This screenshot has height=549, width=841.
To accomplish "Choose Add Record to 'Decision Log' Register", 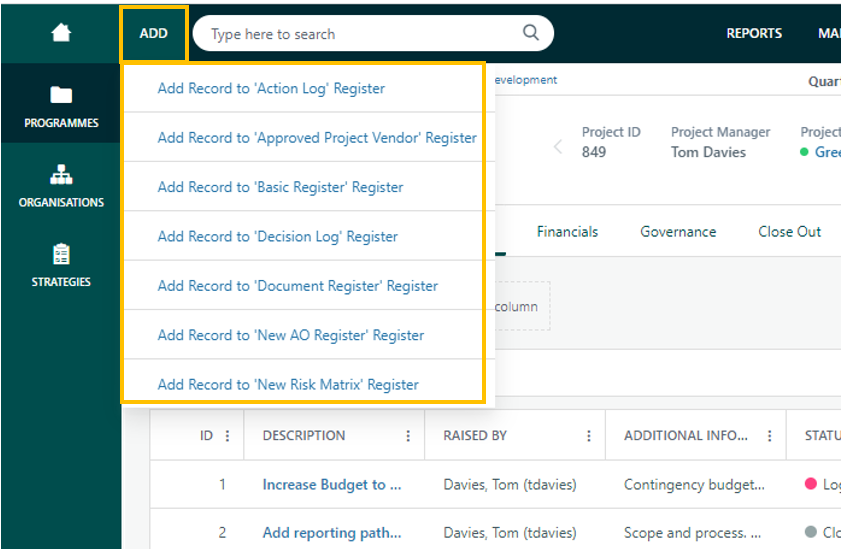I will (x=277, y=236).
